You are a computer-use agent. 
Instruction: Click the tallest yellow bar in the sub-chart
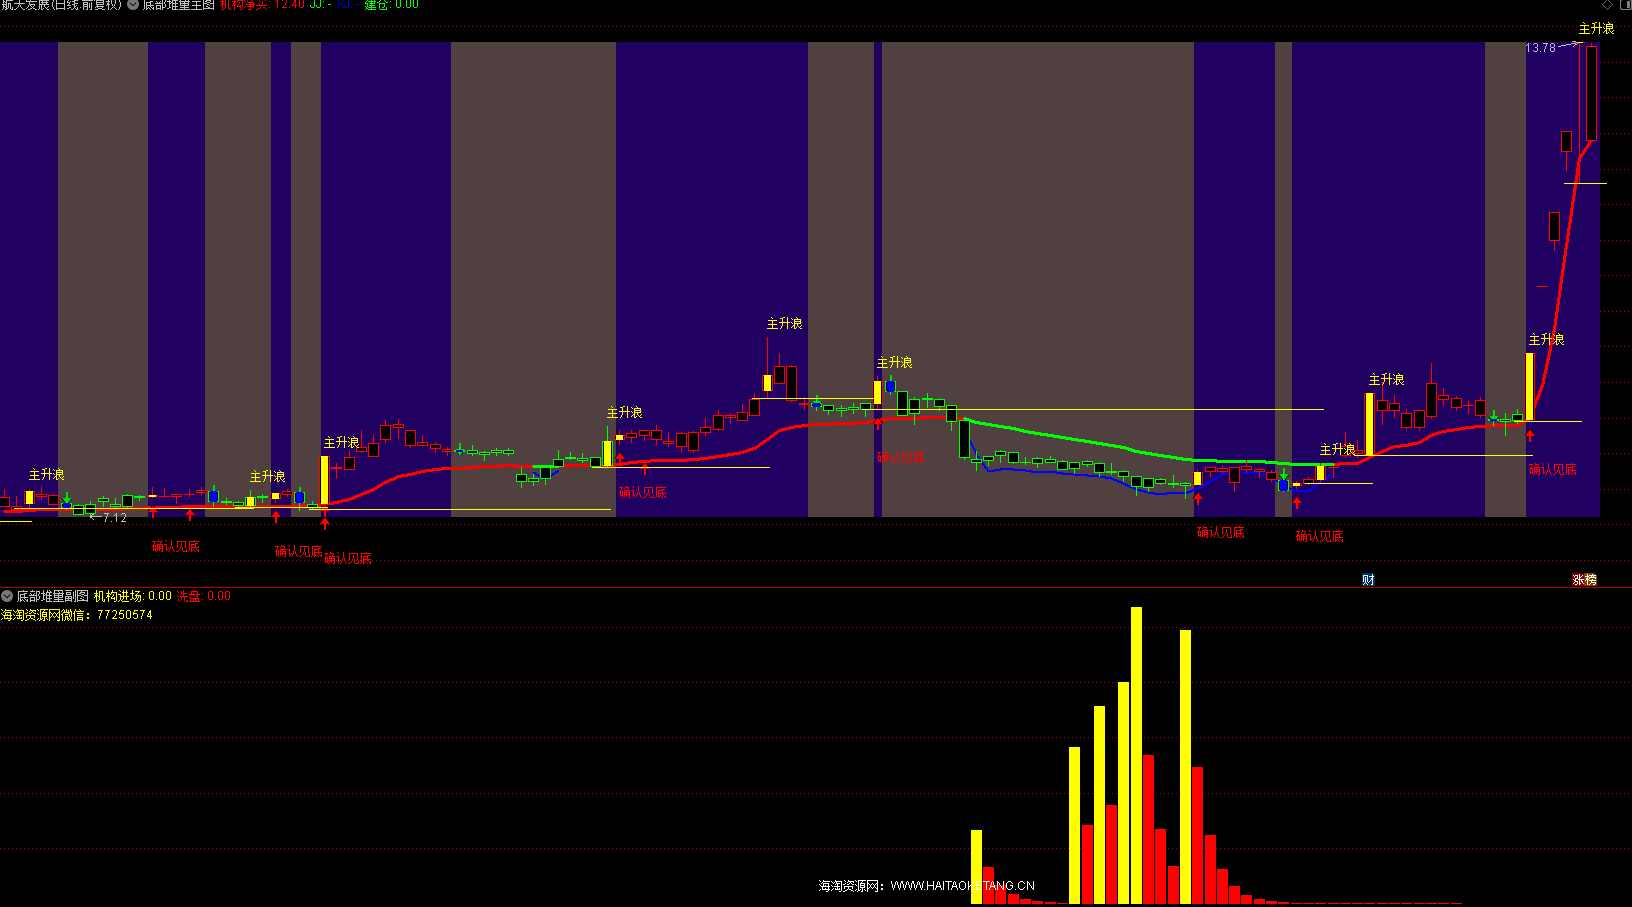pos(1136,755)
